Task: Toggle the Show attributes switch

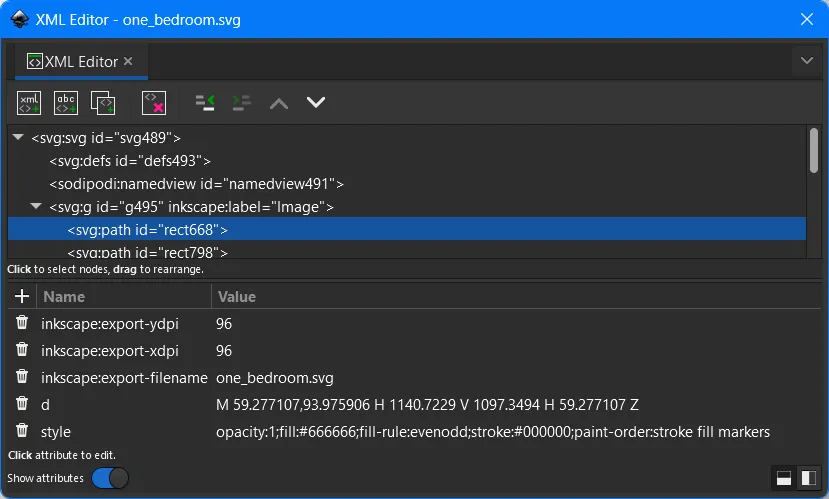Action: click(110, 478)
